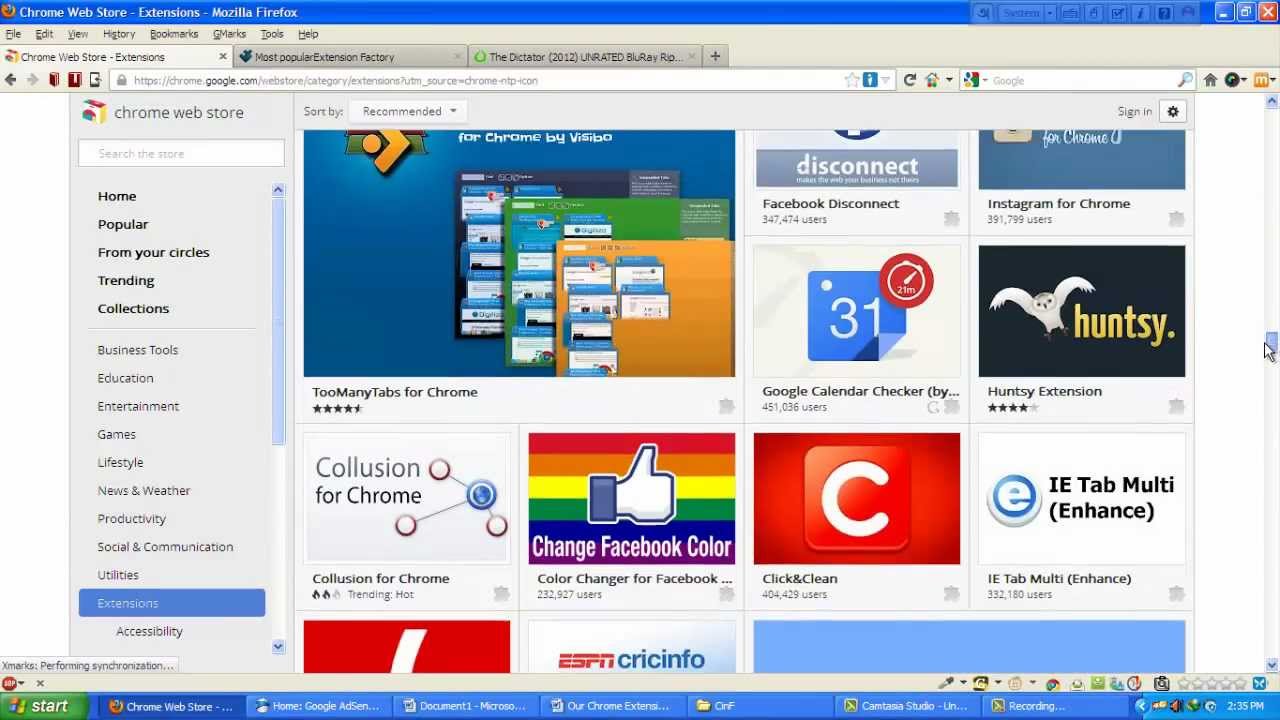Click the badge icon under IE Tab Multi
The width and height of the screenshot is (1280, 720).
coord(1176,594)
